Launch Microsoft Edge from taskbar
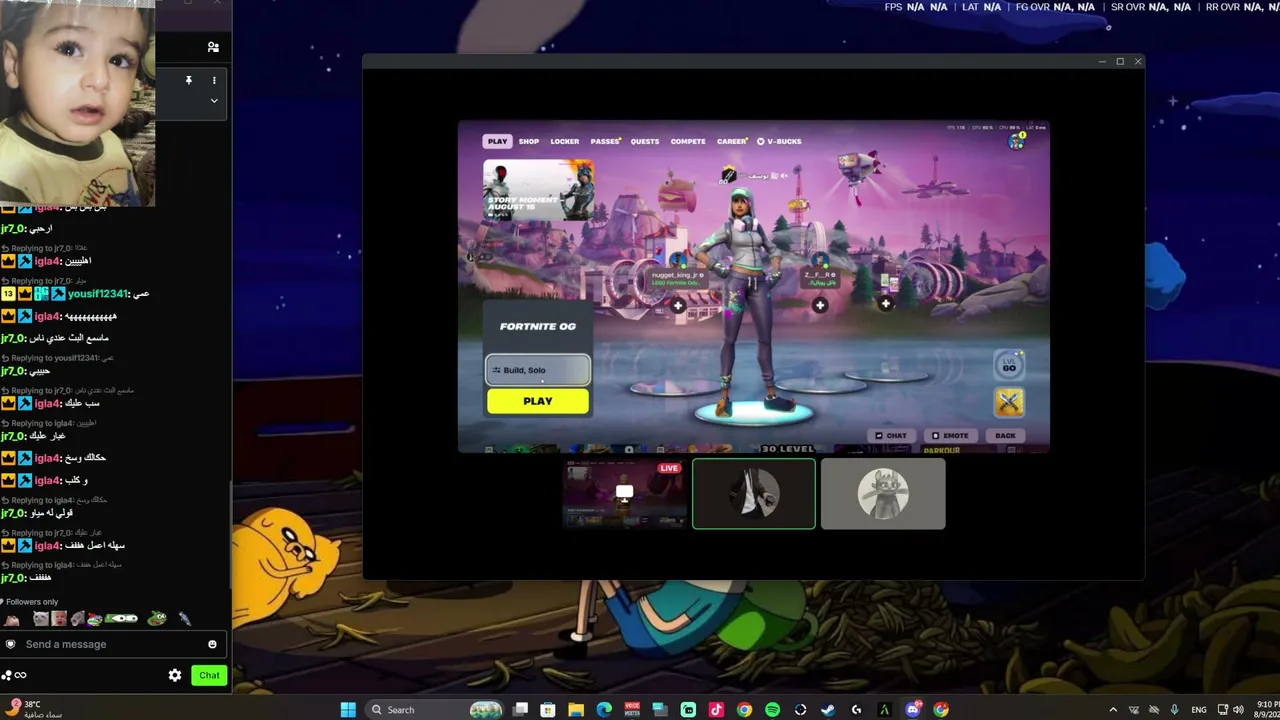This screenshot has width=1280, height=720. point(604,710)
